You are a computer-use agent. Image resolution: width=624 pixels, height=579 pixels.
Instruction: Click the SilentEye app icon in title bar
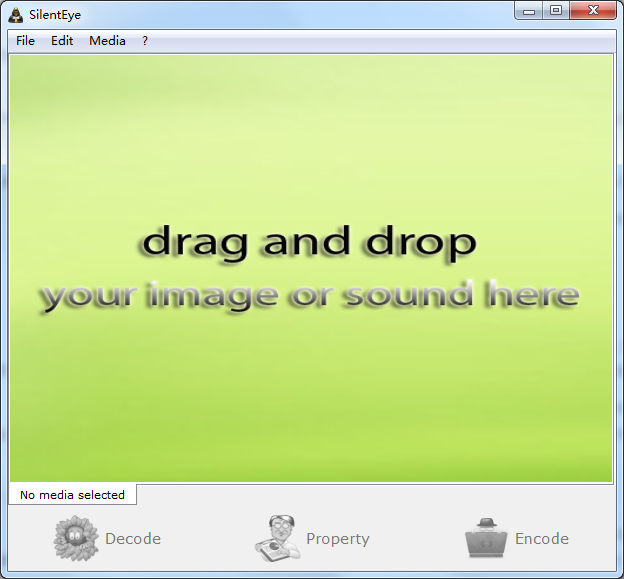[15, 13]
